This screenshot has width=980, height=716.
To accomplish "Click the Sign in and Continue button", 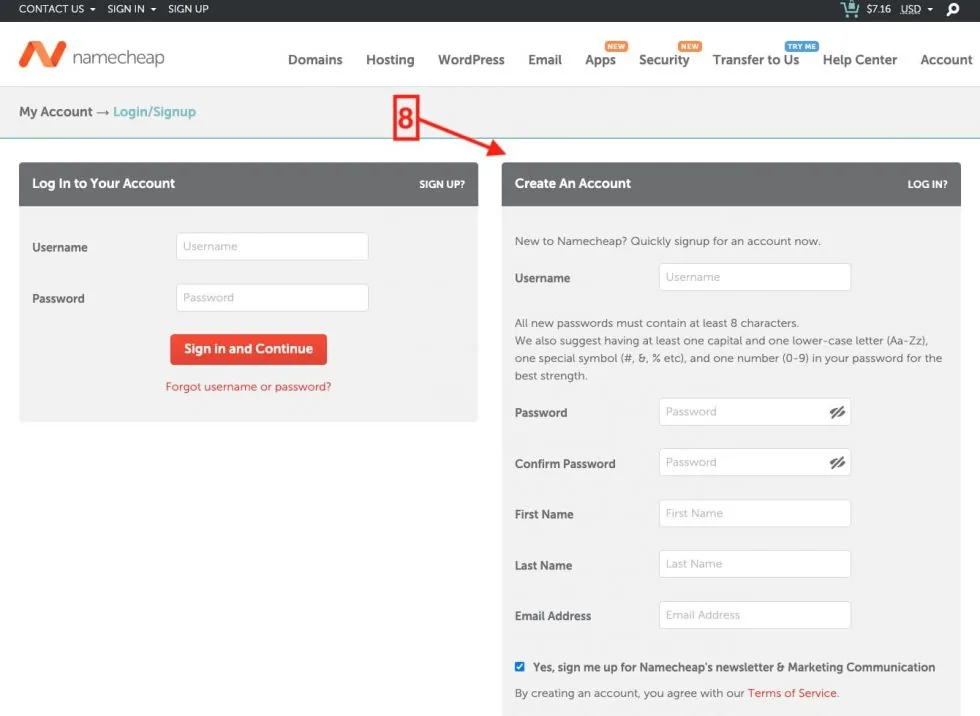I will tap(248, 349).
